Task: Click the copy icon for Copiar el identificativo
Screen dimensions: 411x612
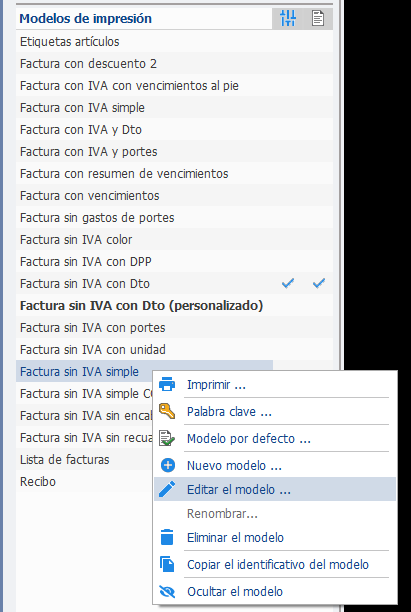Action: (x=167, y=564)
